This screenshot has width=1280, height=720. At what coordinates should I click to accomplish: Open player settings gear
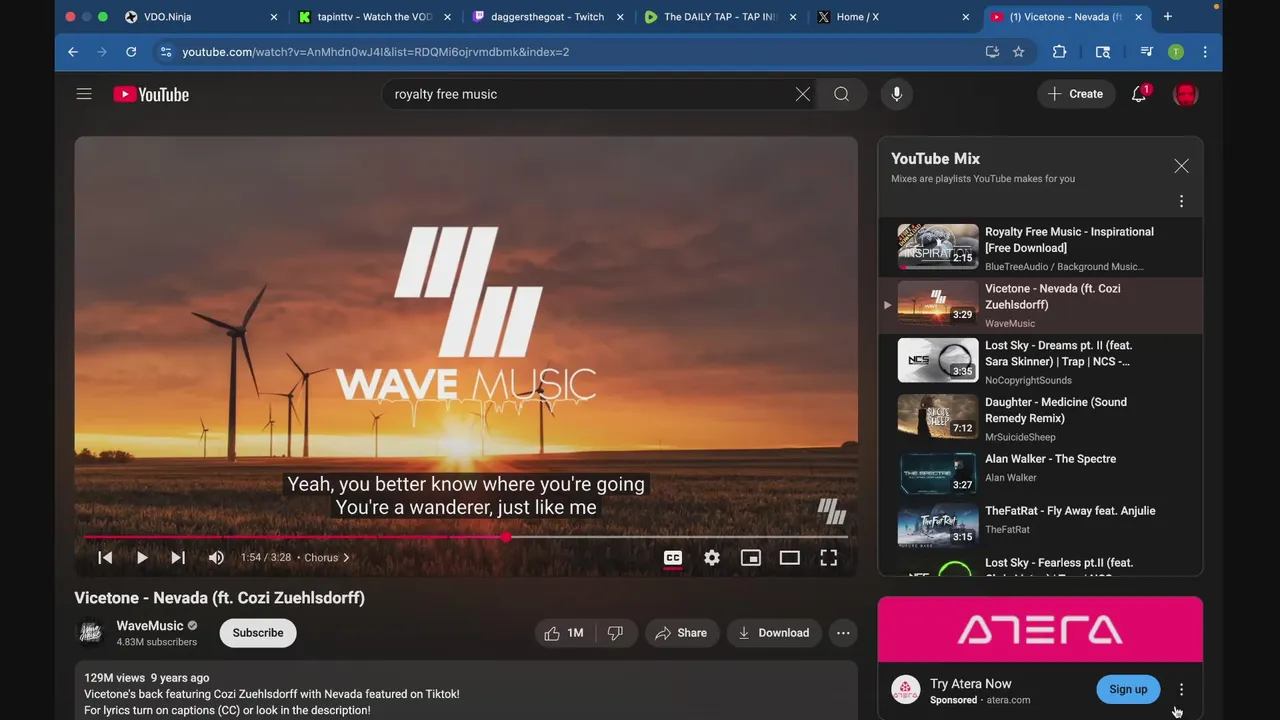coord(712,558)
